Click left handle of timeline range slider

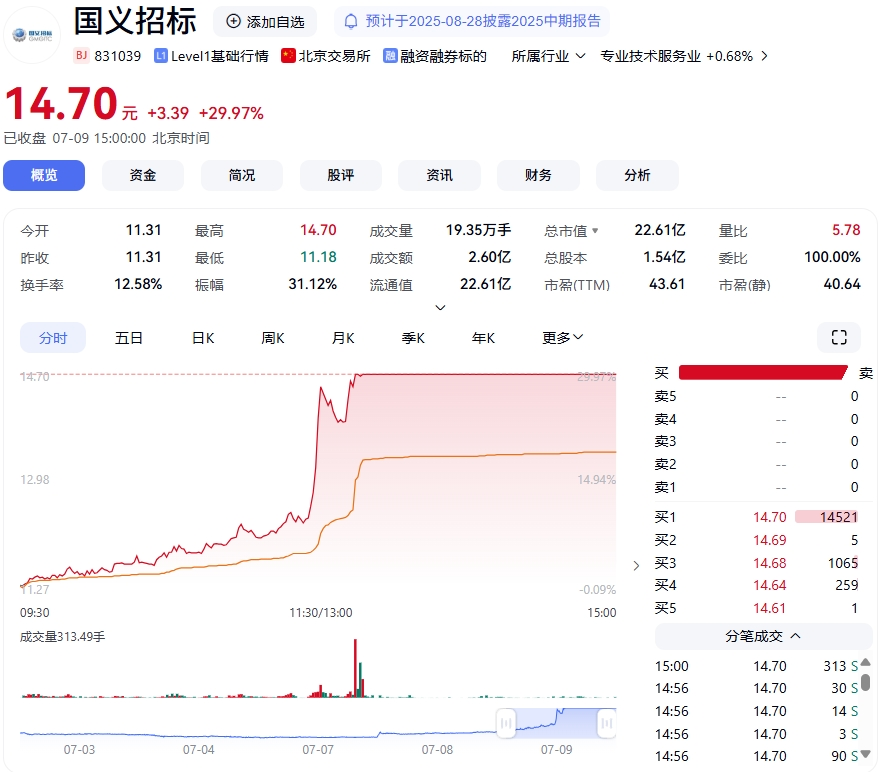coord(506,722)
